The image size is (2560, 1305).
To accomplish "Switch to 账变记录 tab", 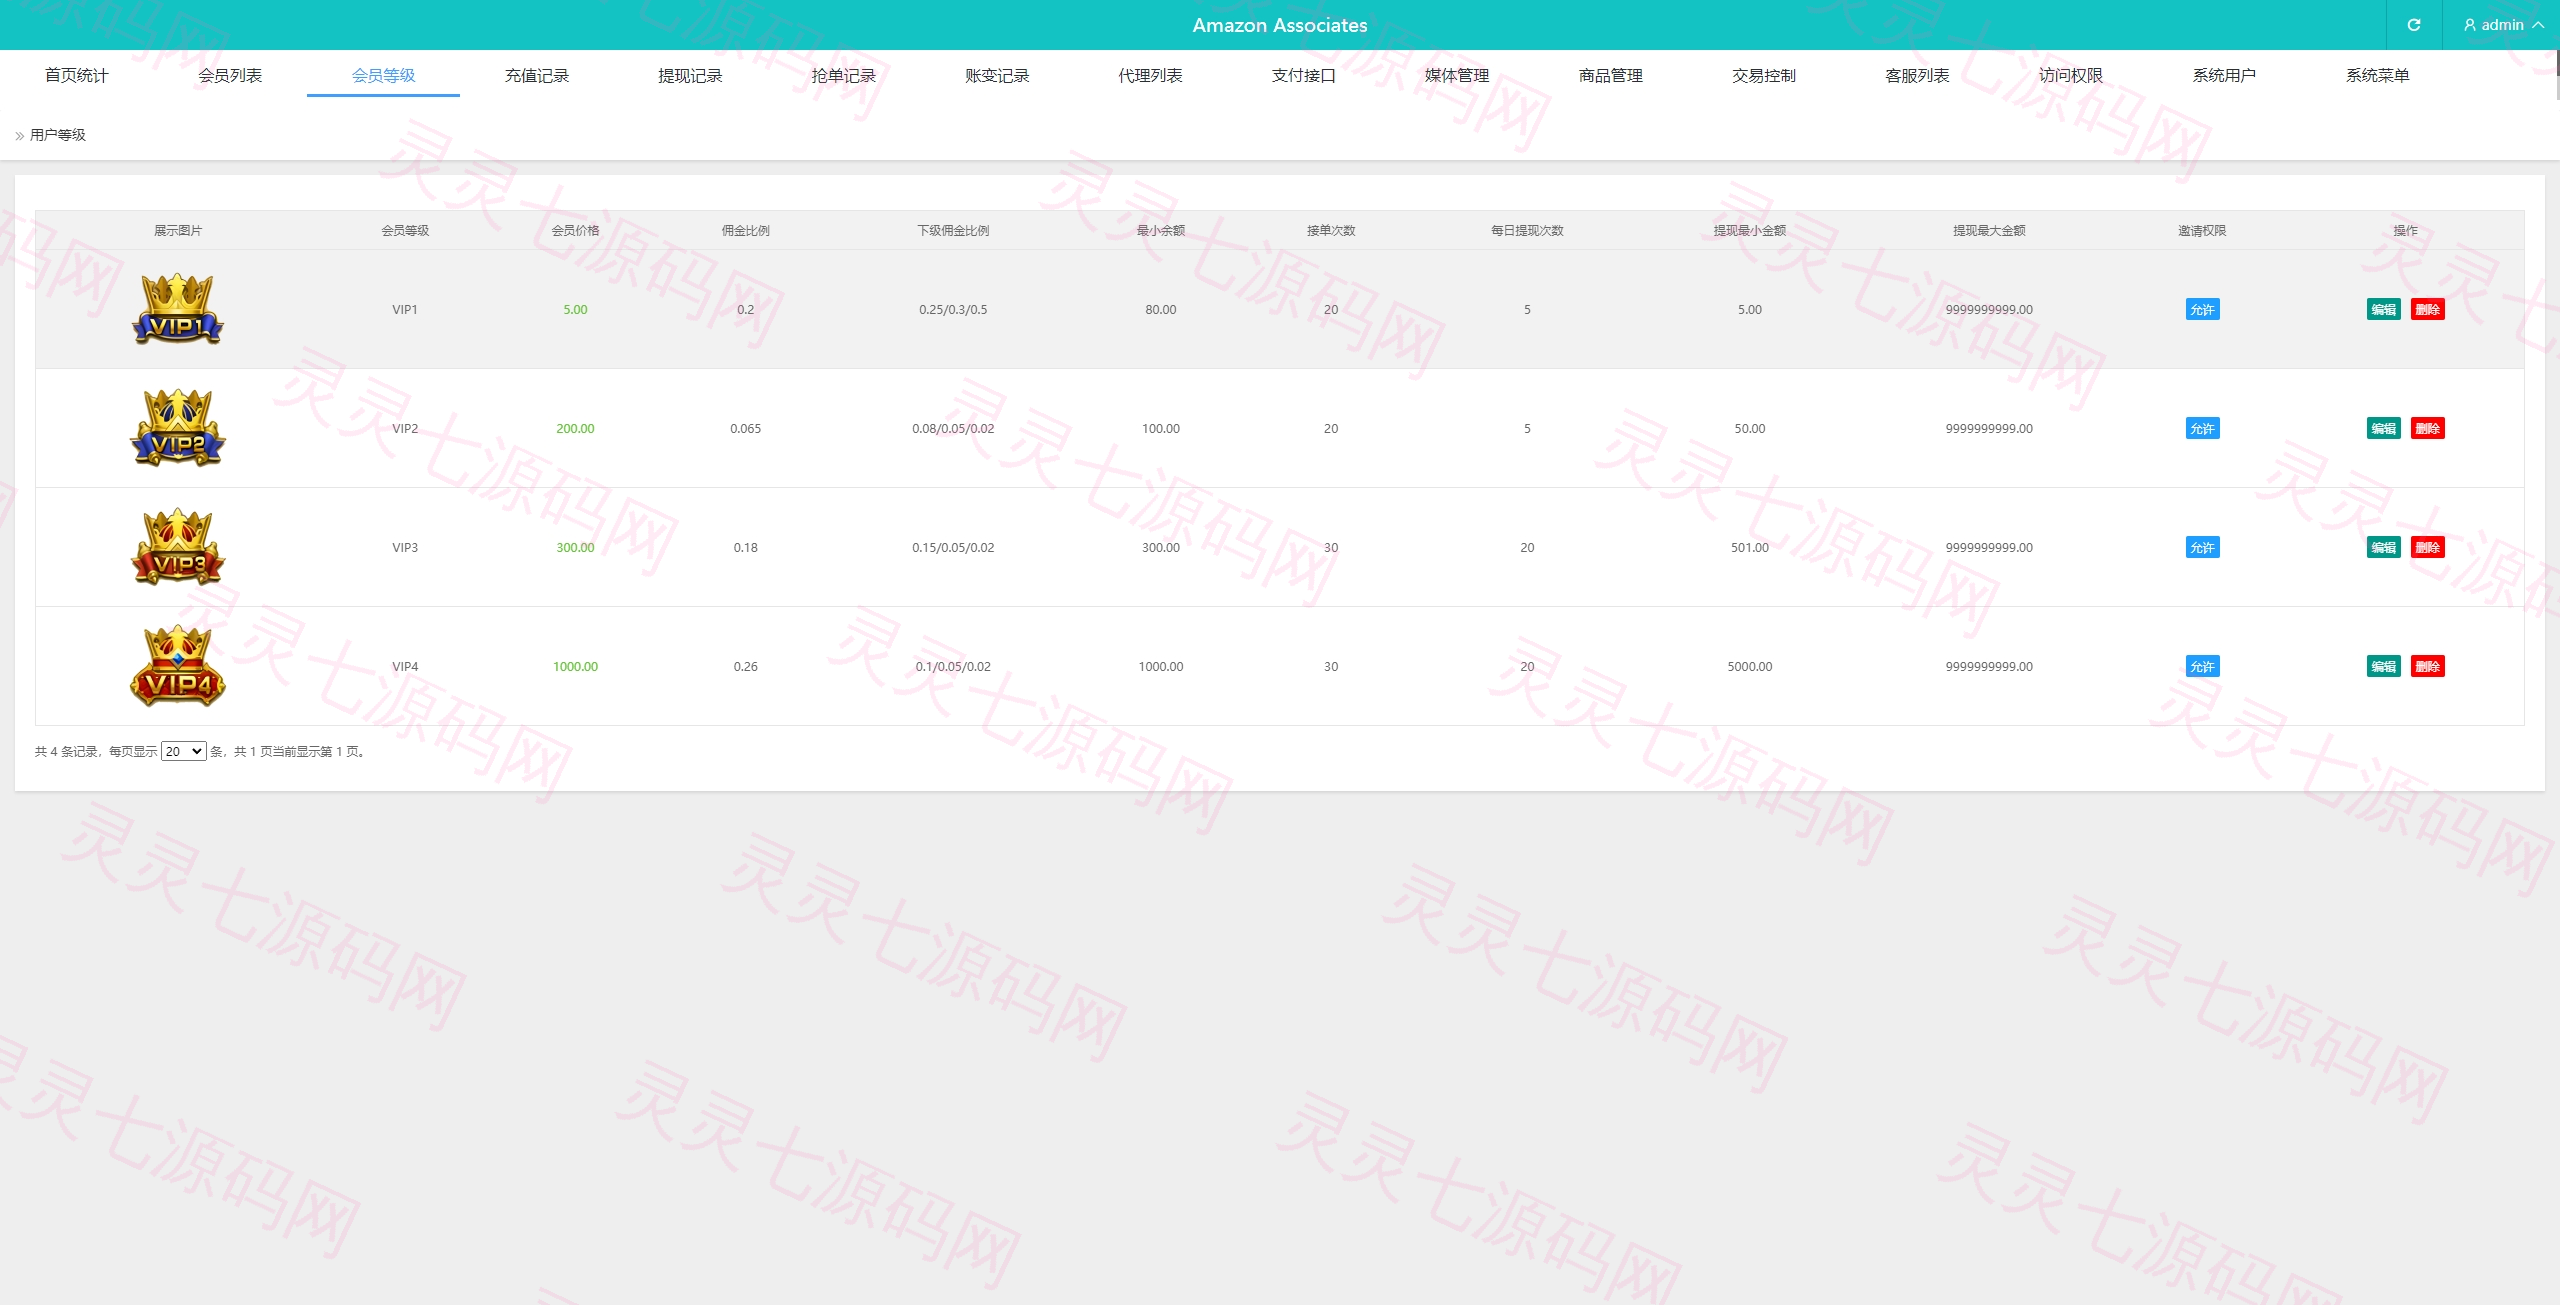I will (997, 75).
